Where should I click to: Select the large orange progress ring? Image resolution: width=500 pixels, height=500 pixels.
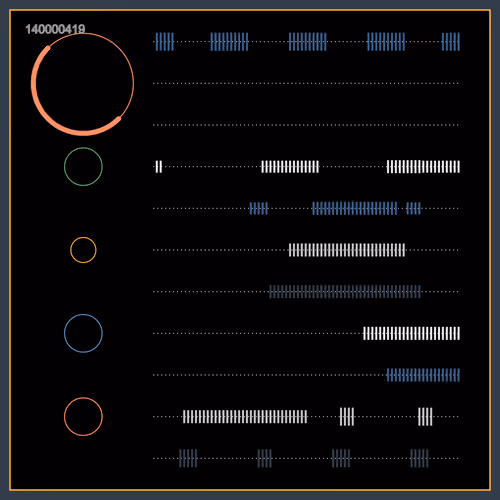click(x=83, y=84)
